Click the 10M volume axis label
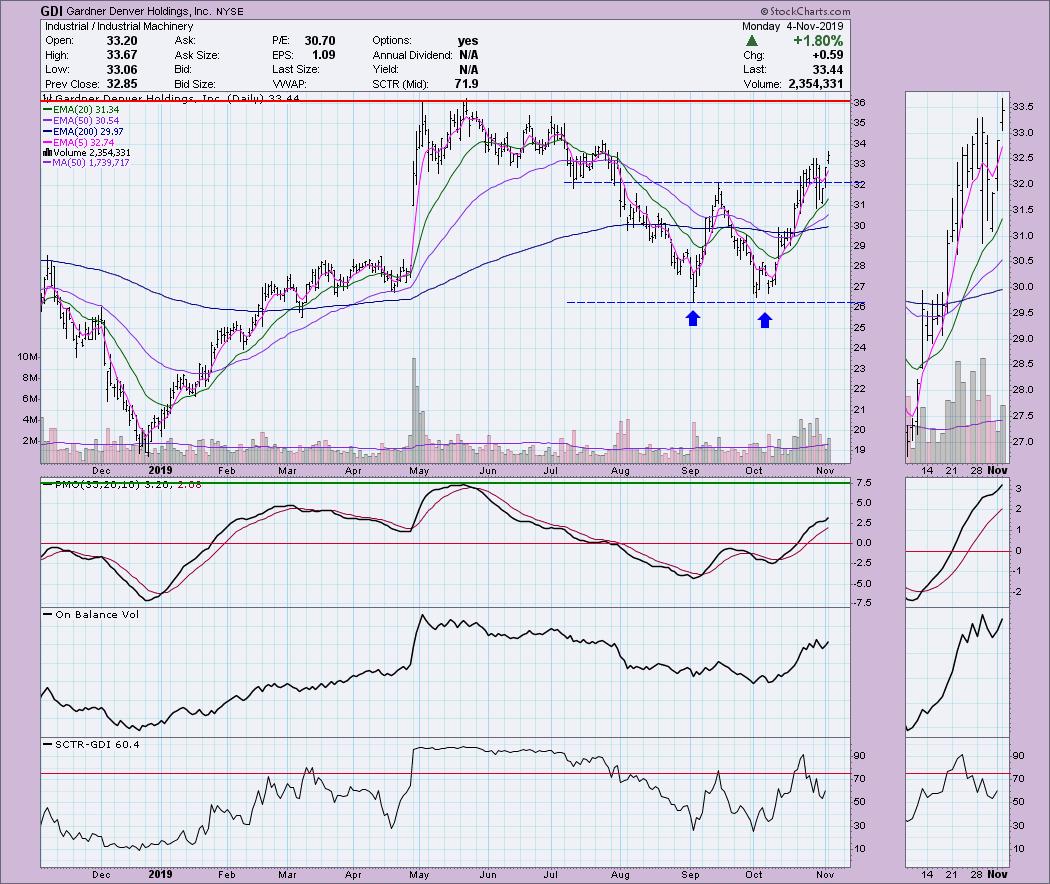The width and height of the screenshot is (1050, 884). [x=27, y=357]
